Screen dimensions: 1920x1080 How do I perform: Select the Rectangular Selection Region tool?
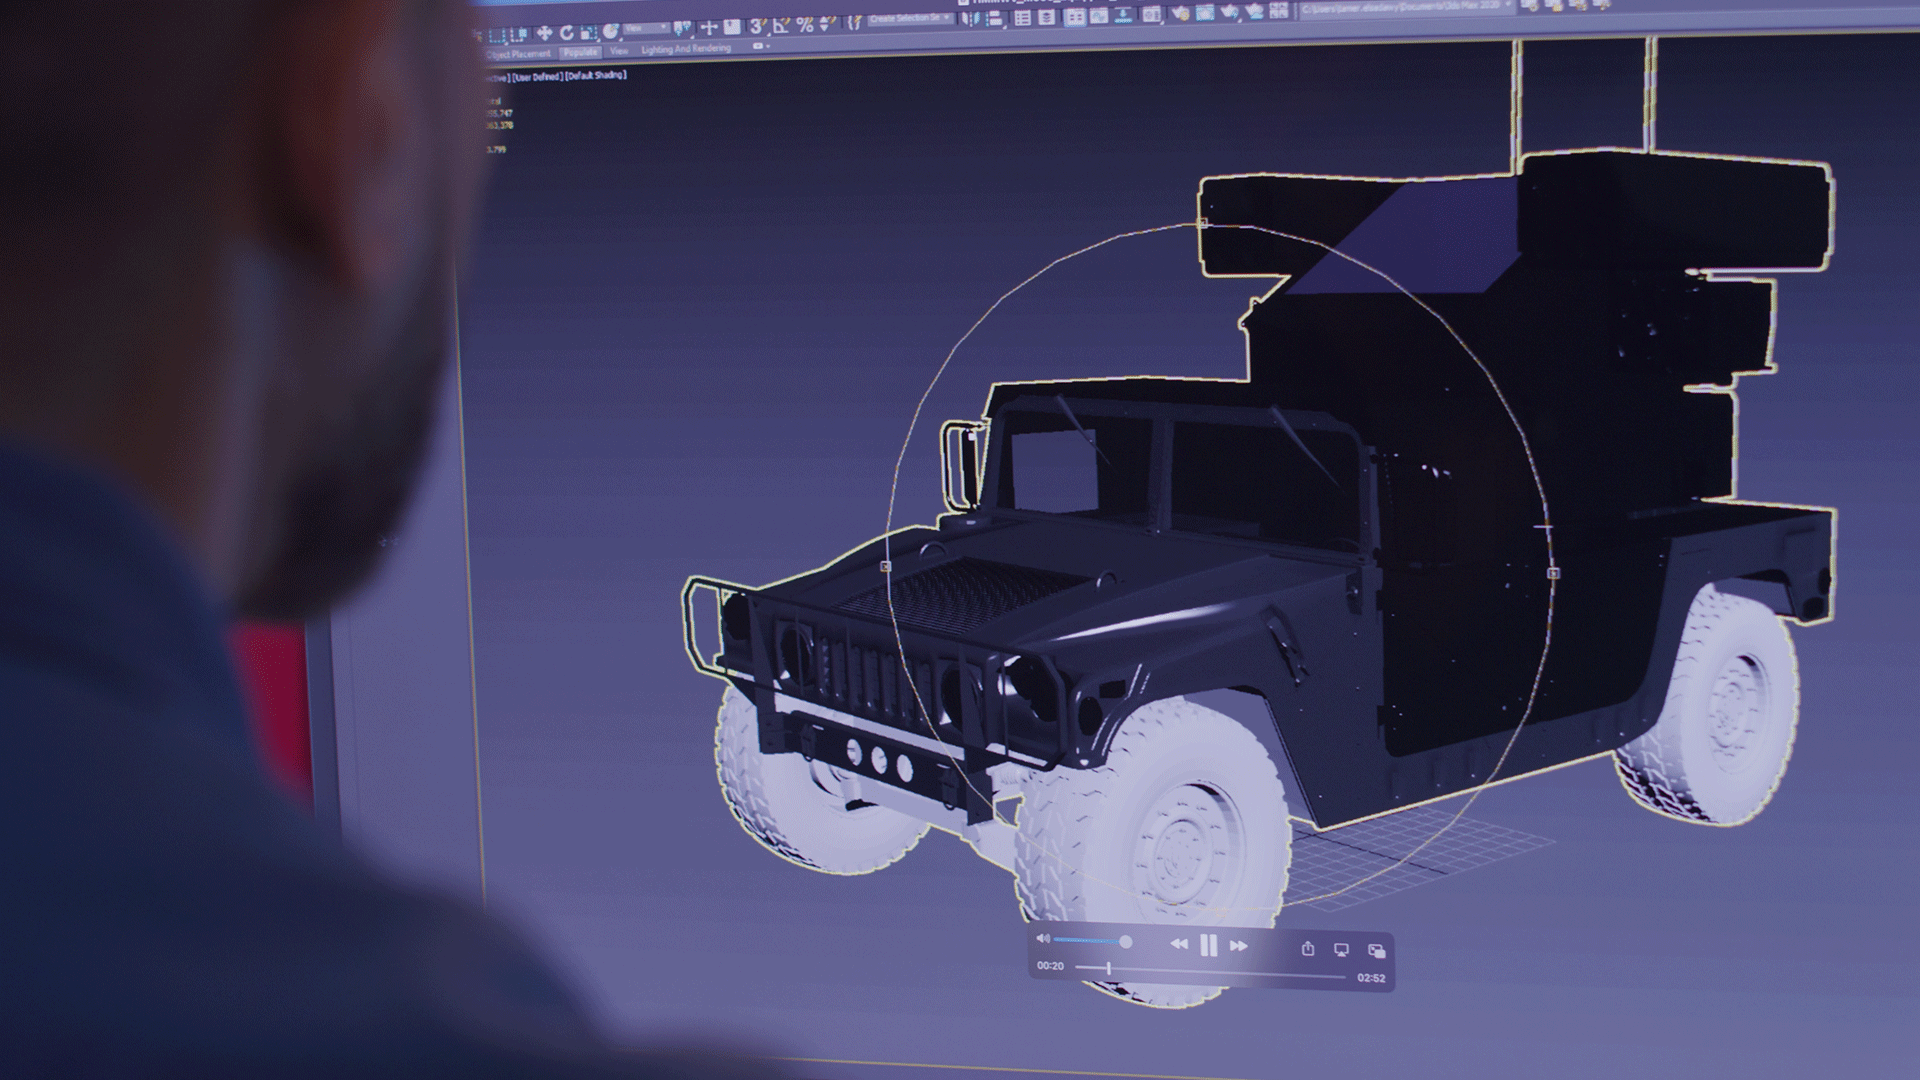tap(497, 35)
